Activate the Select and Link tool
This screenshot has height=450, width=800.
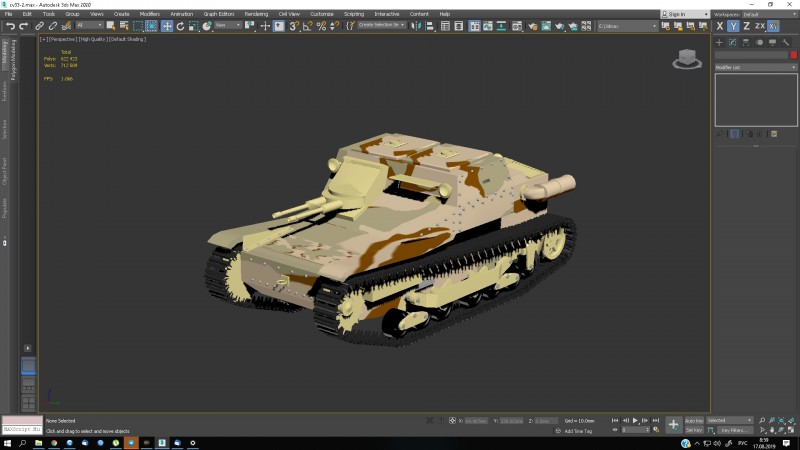coord(39,26)
